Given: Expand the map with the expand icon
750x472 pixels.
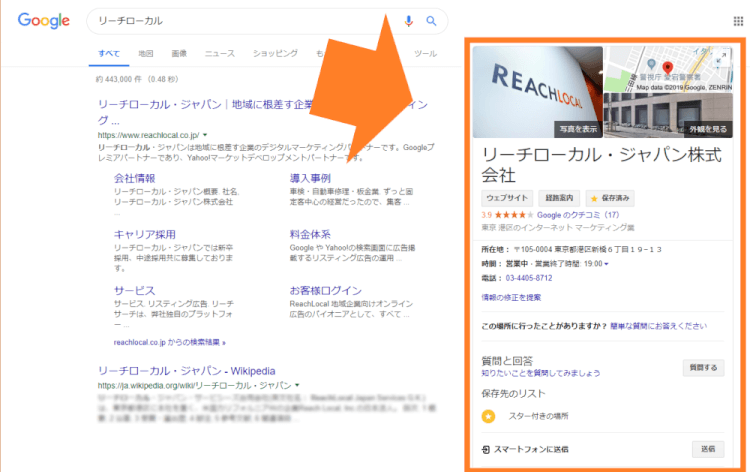Looking at the screenshot, I should (722, 58).
